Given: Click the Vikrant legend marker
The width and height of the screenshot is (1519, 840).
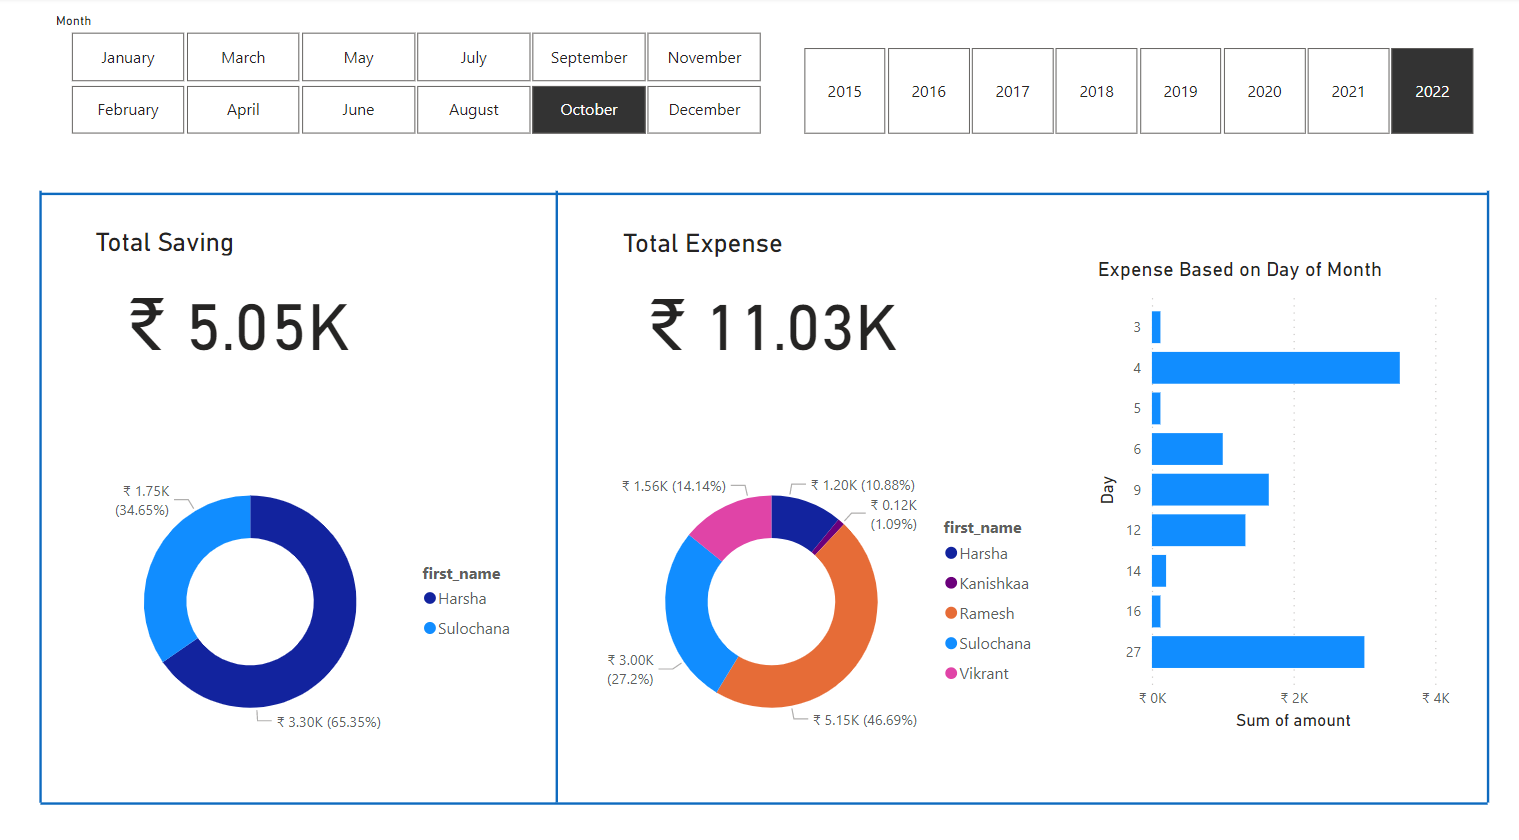Looking at the screenshot, I should 952,673.
